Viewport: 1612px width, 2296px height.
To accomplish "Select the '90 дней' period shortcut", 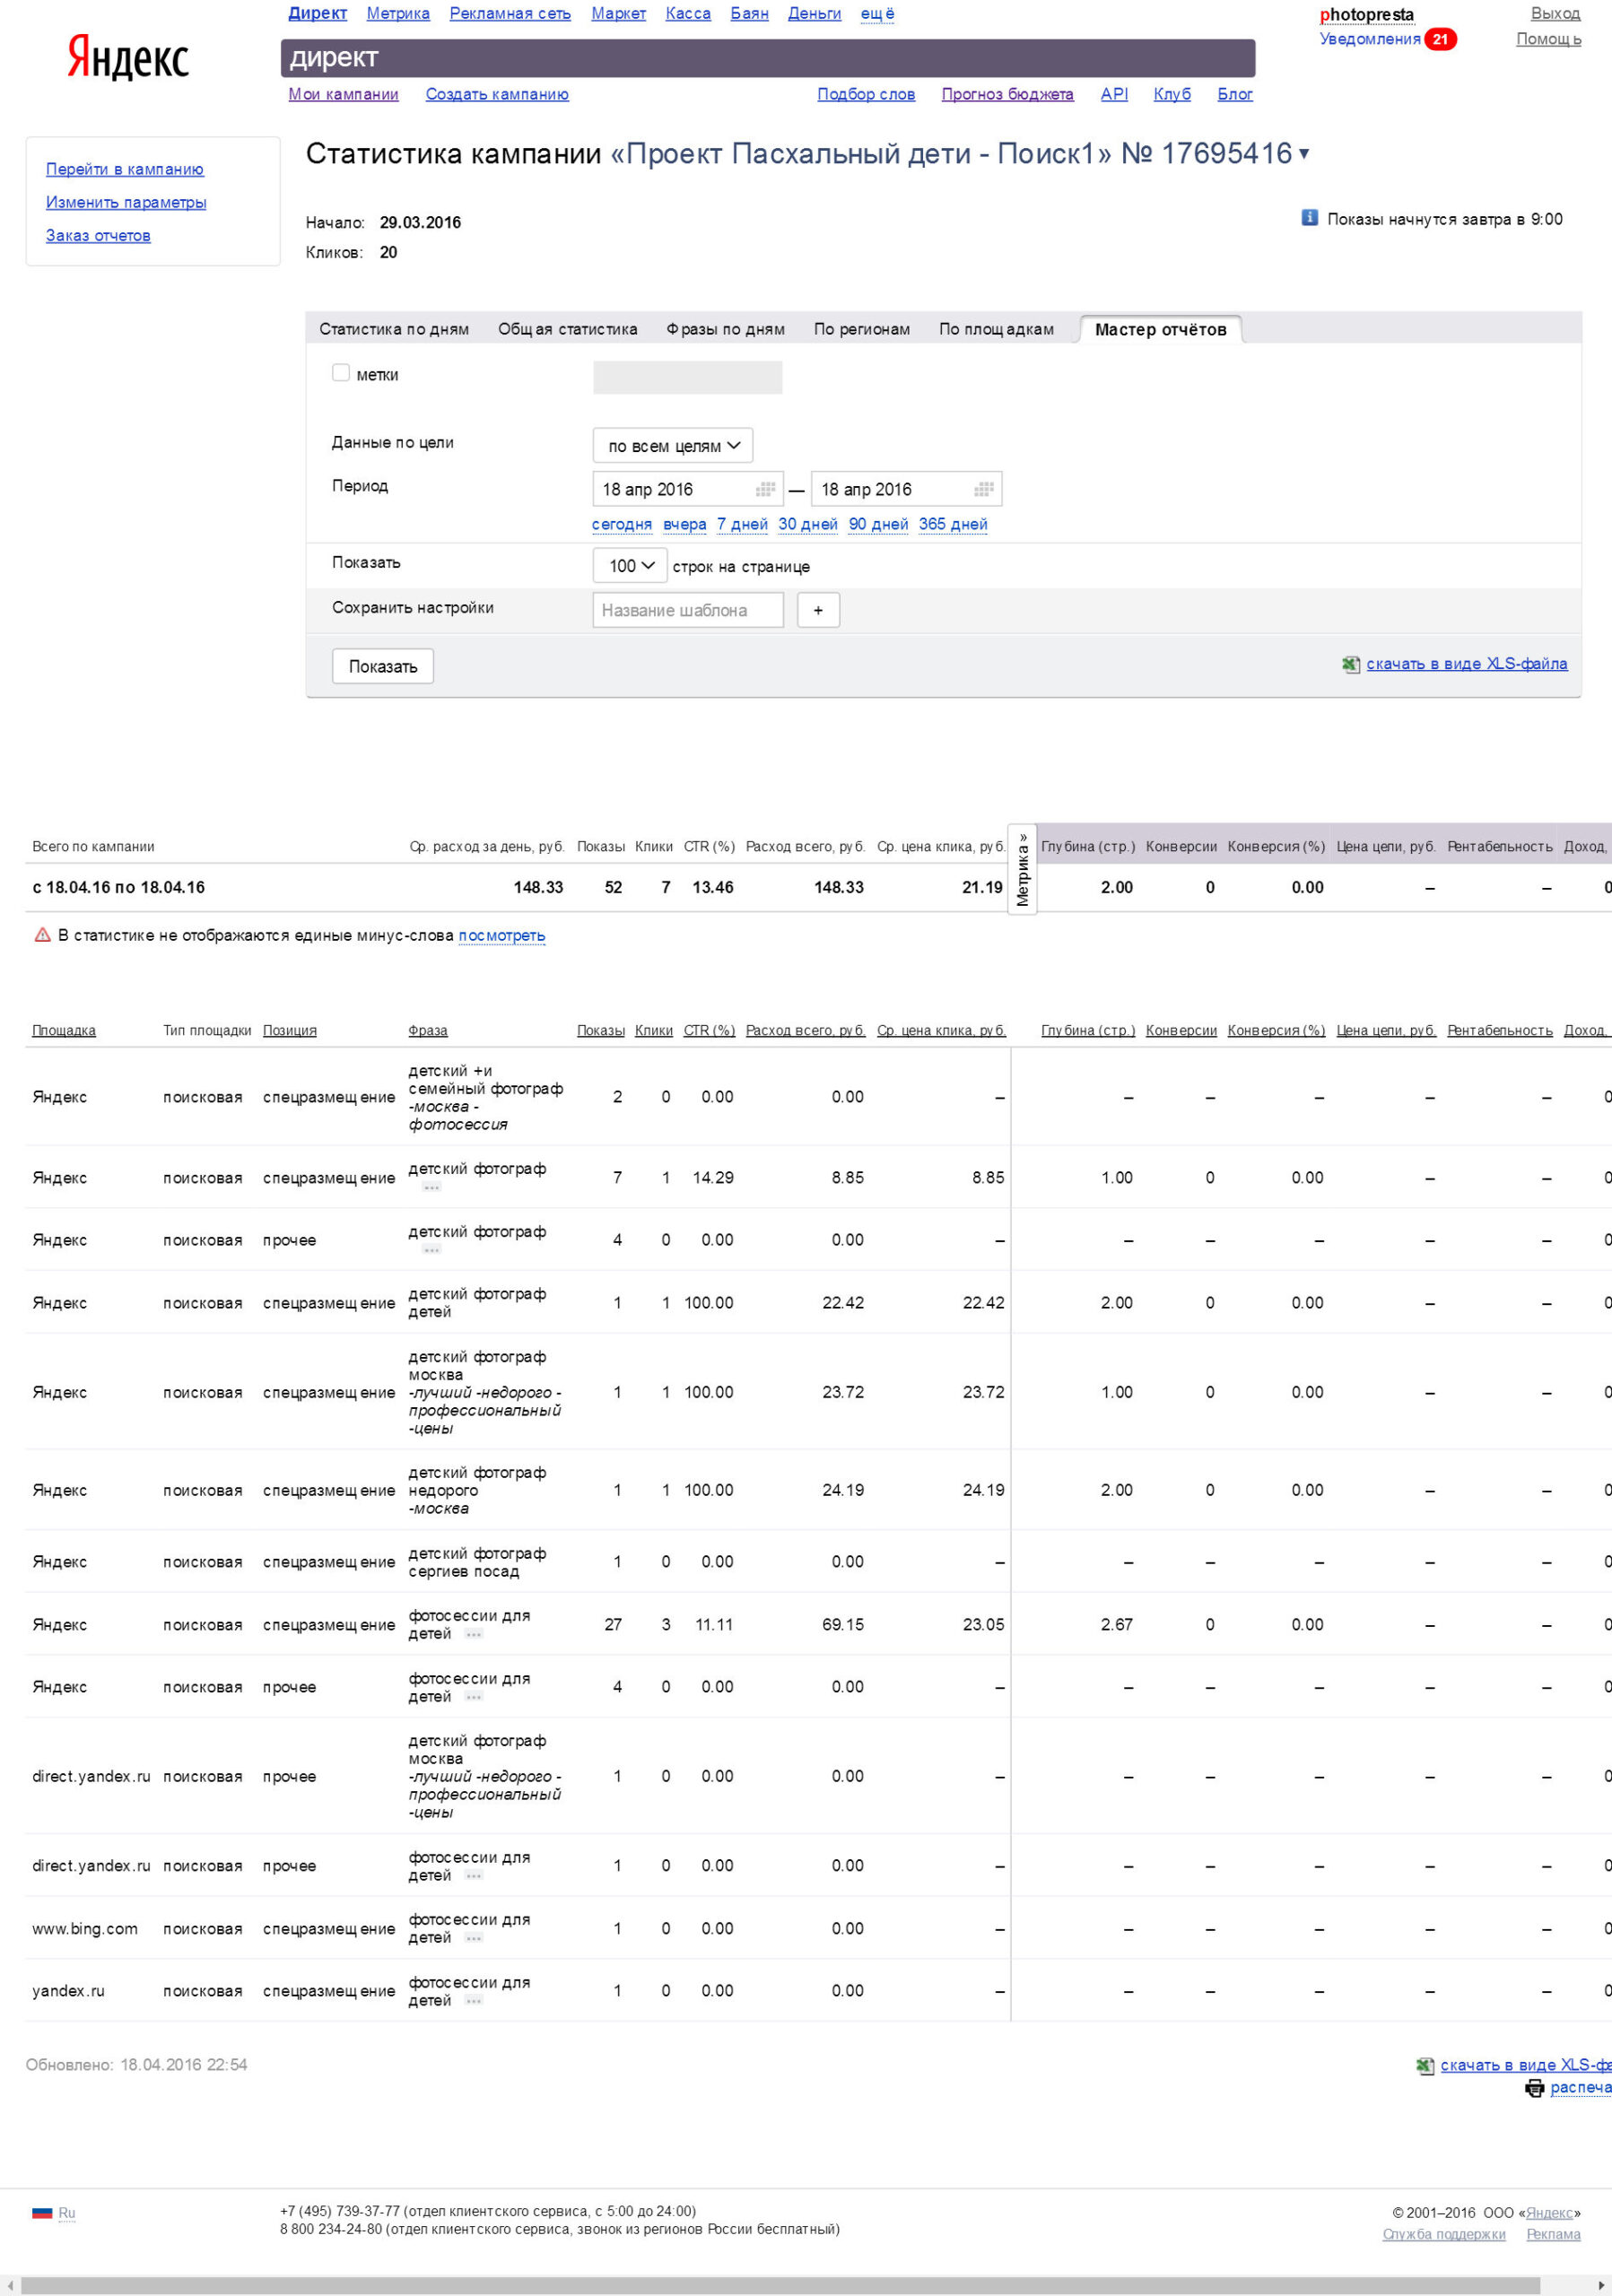I will click(x=878, y=524).
